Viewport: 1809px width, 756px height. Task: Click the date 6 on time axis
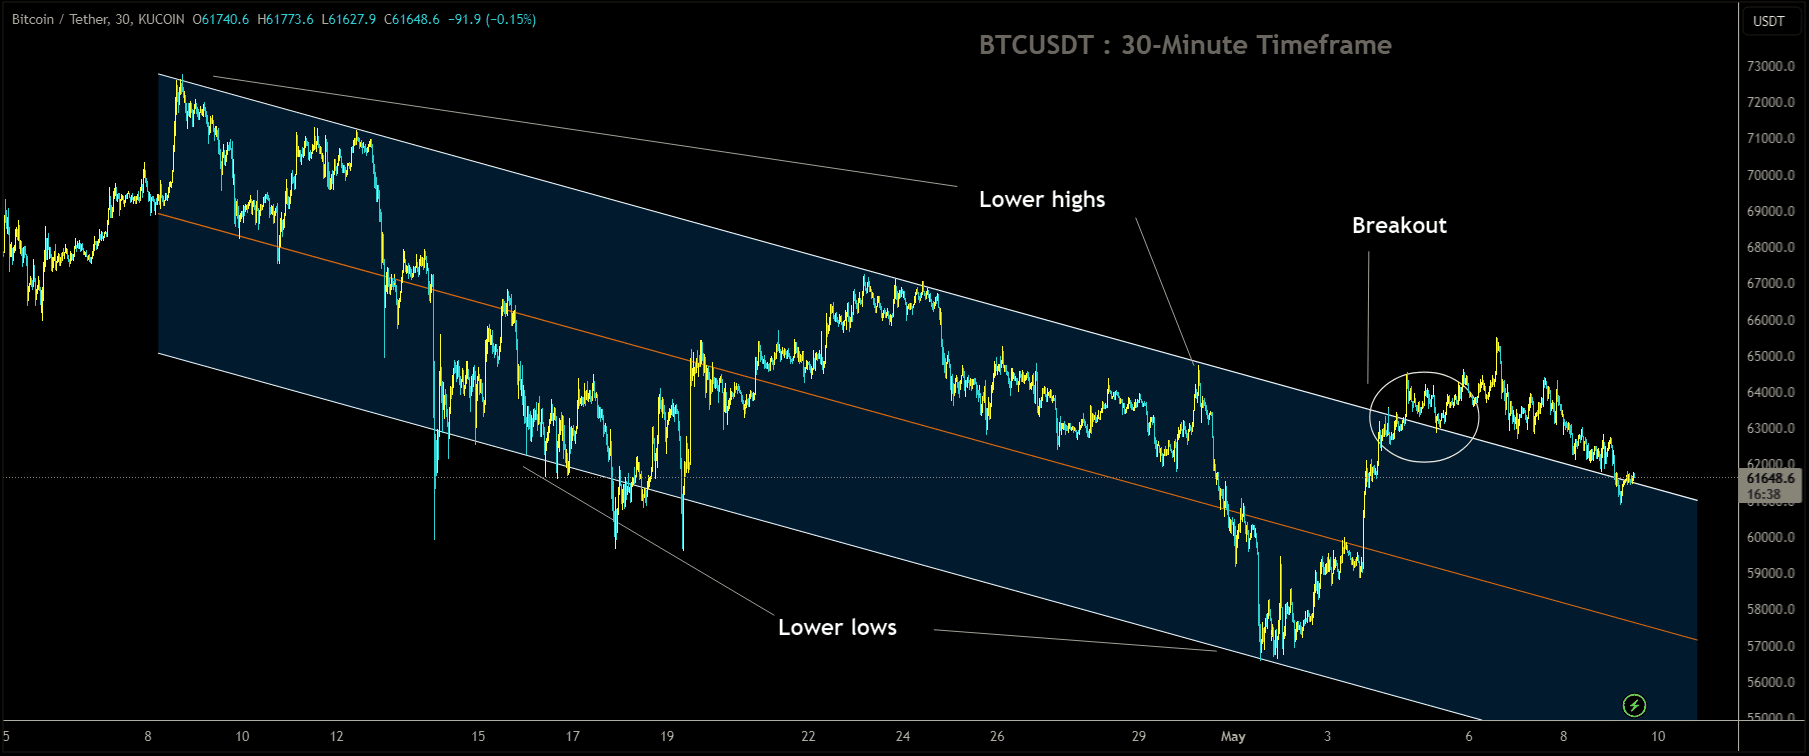(x=1469, y=736)
